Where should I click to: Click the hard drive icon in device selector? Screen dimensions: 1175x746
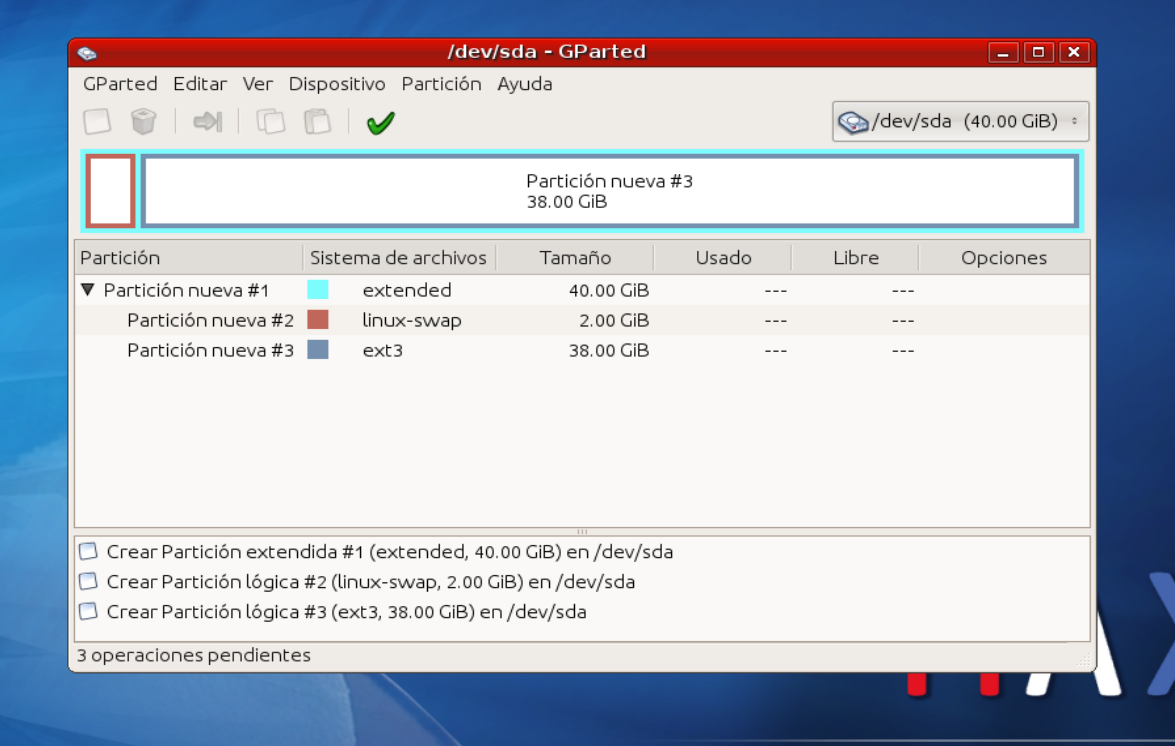pyautogui.click(x=853, y=121)
